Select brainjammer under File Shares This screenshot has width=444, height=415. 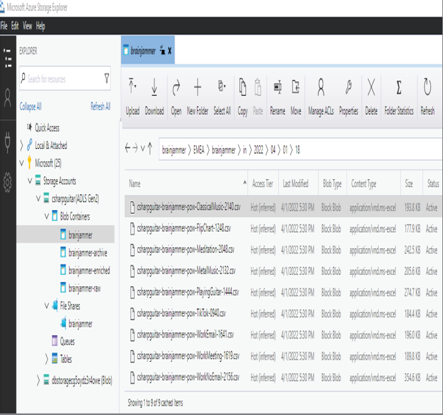pyautogui.click(x=80, y=323)
